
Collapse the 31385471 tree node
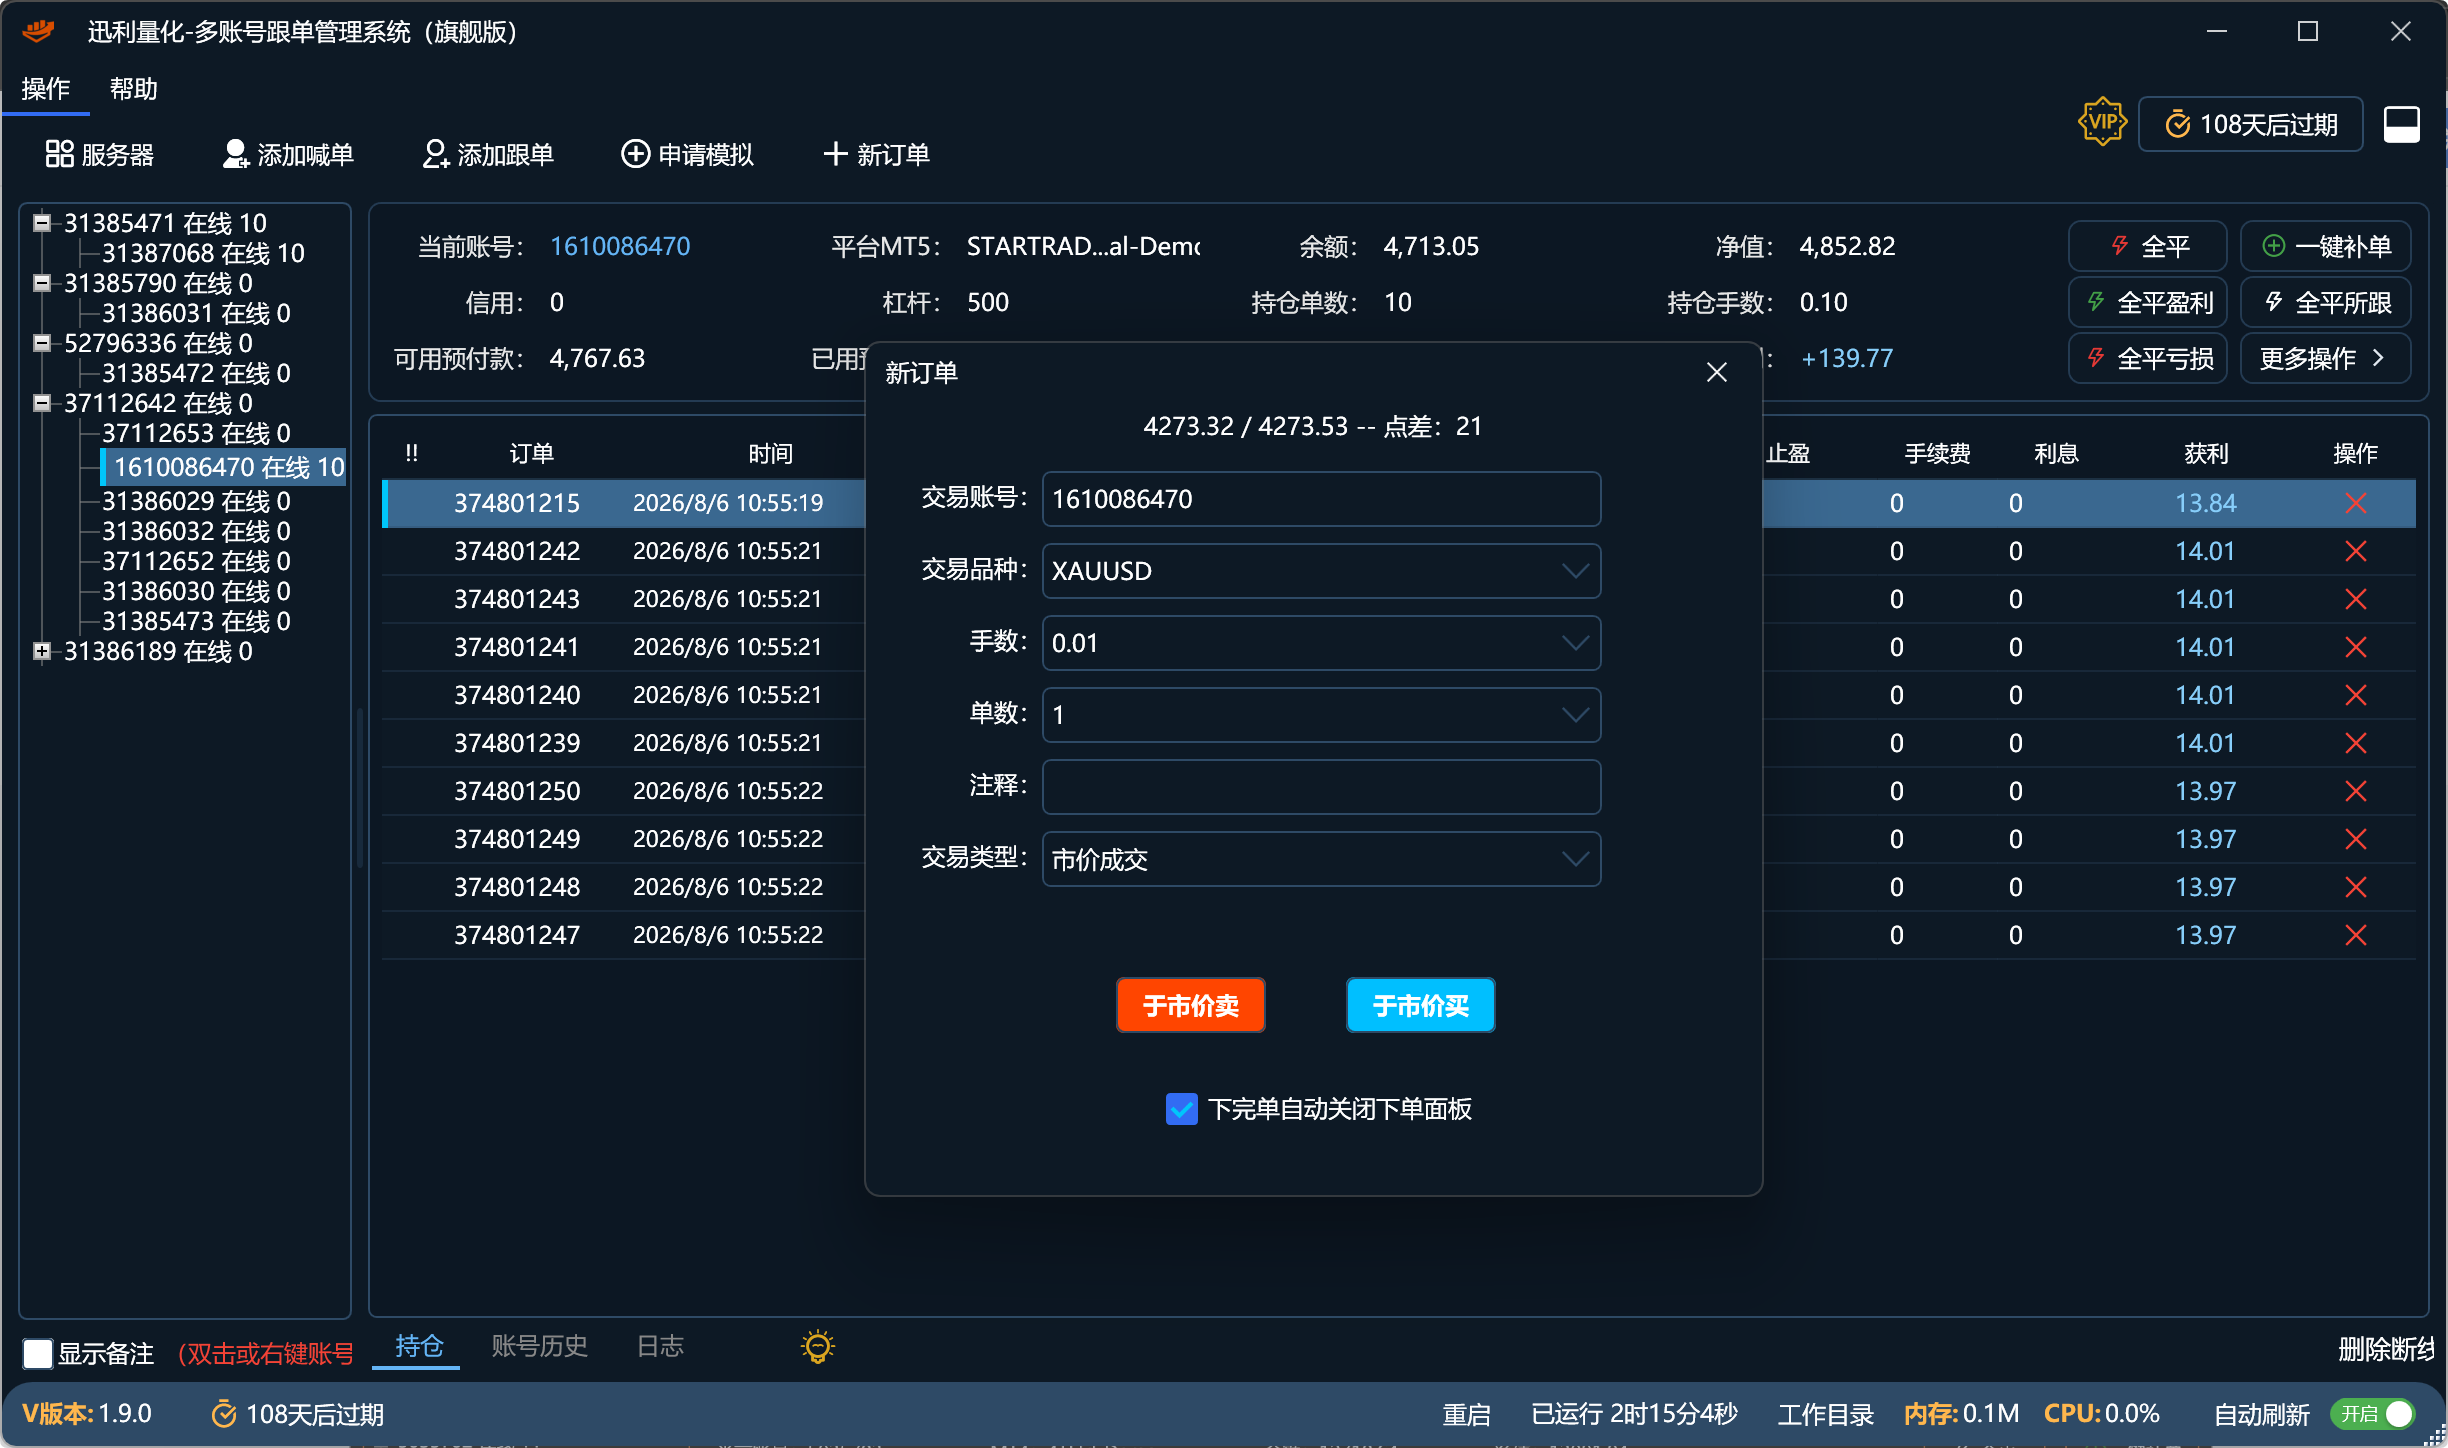pos(42,223)
